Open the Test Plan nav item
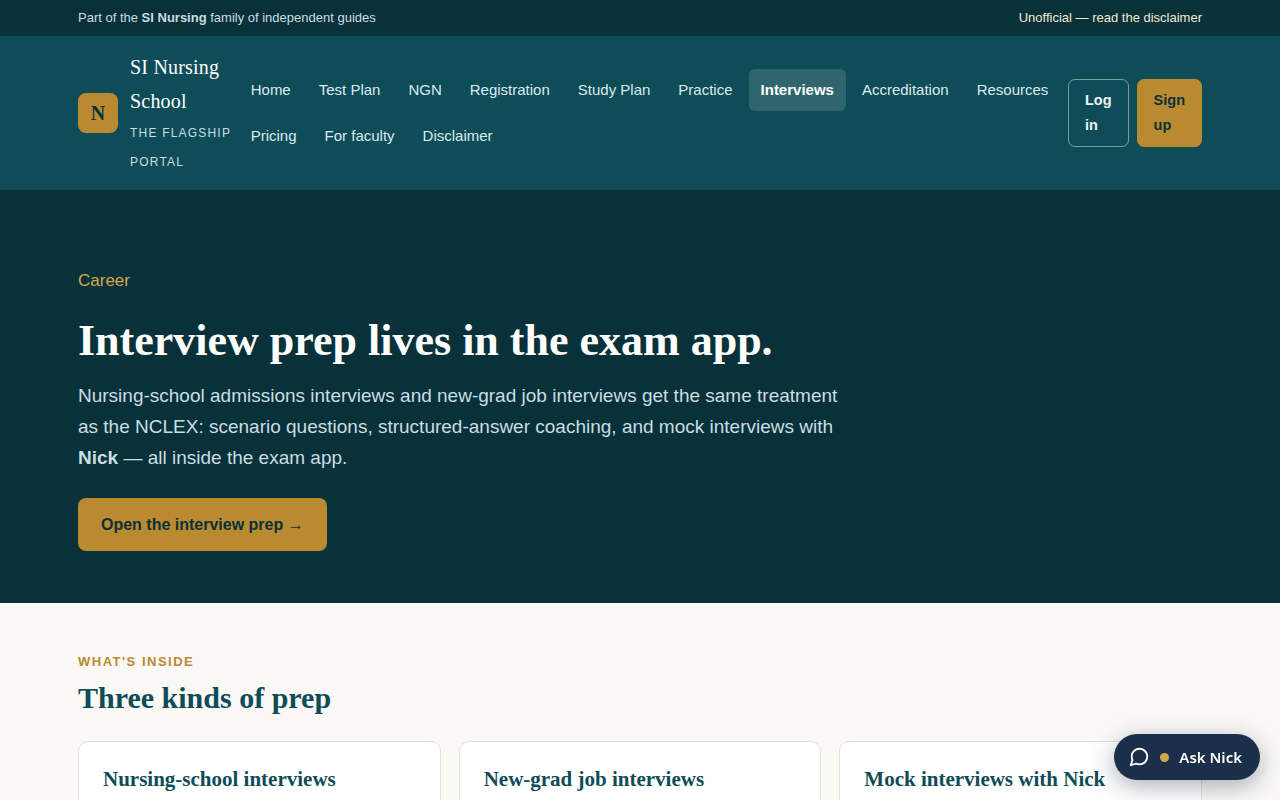 coord(350,90)
